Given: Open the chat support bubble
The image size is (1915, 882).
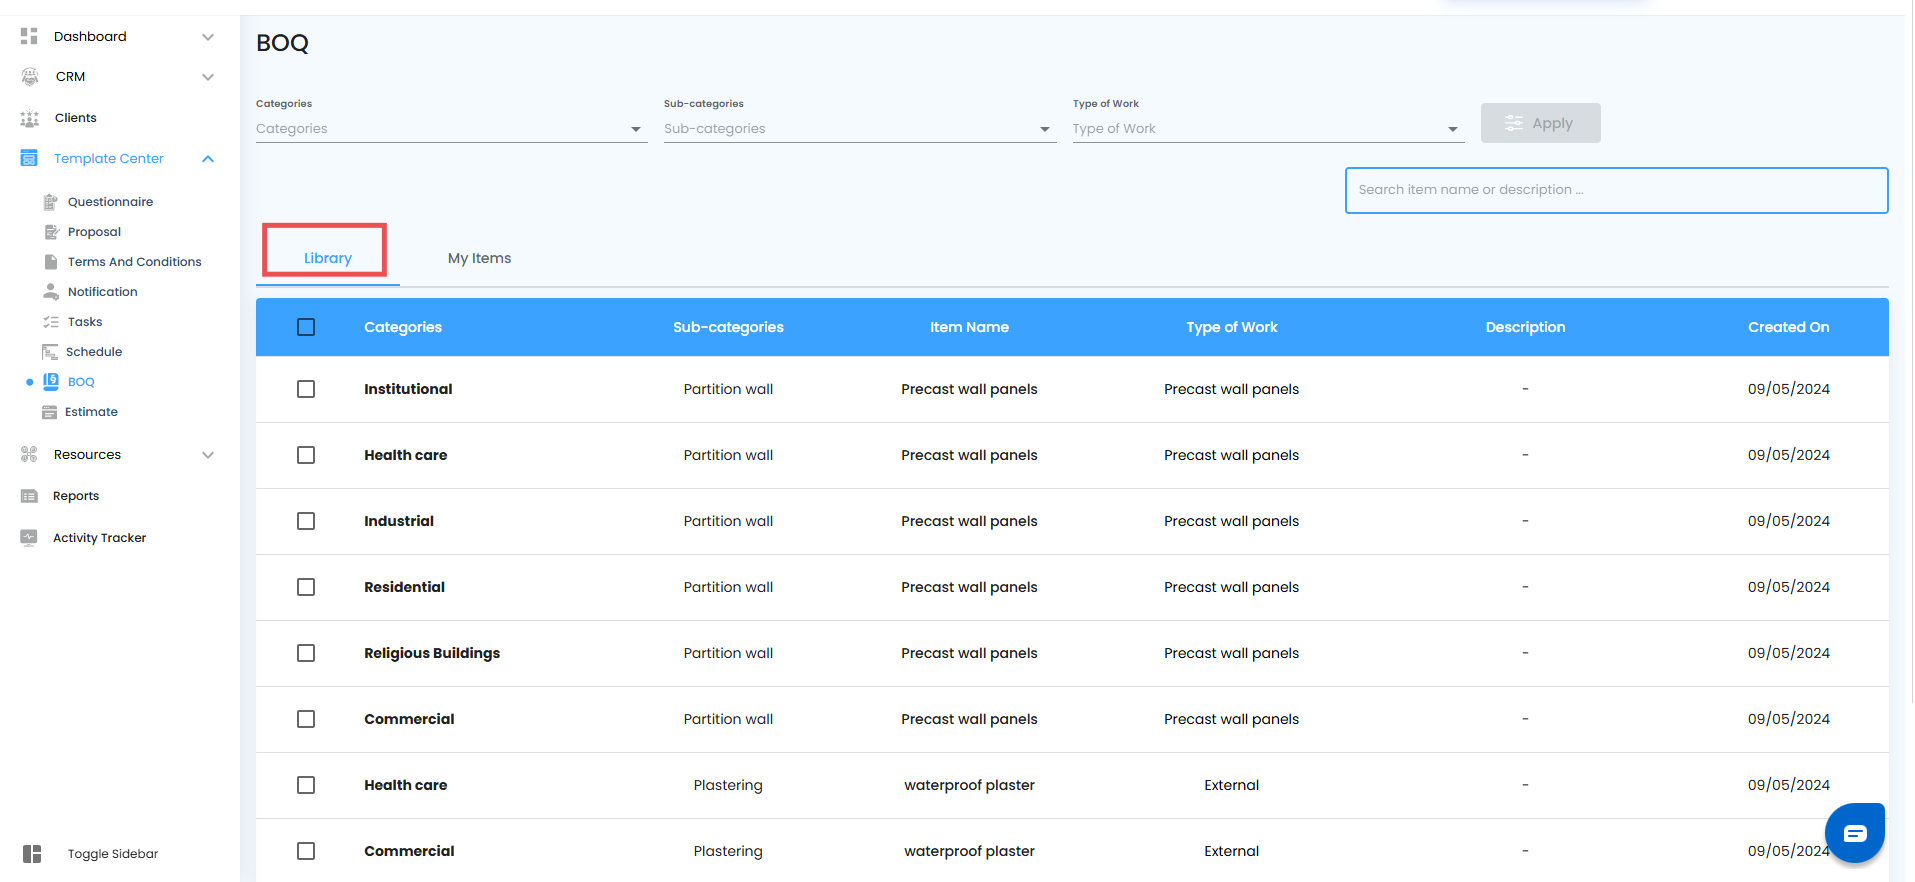Looking at the screenshot, I should [1855, 833].
